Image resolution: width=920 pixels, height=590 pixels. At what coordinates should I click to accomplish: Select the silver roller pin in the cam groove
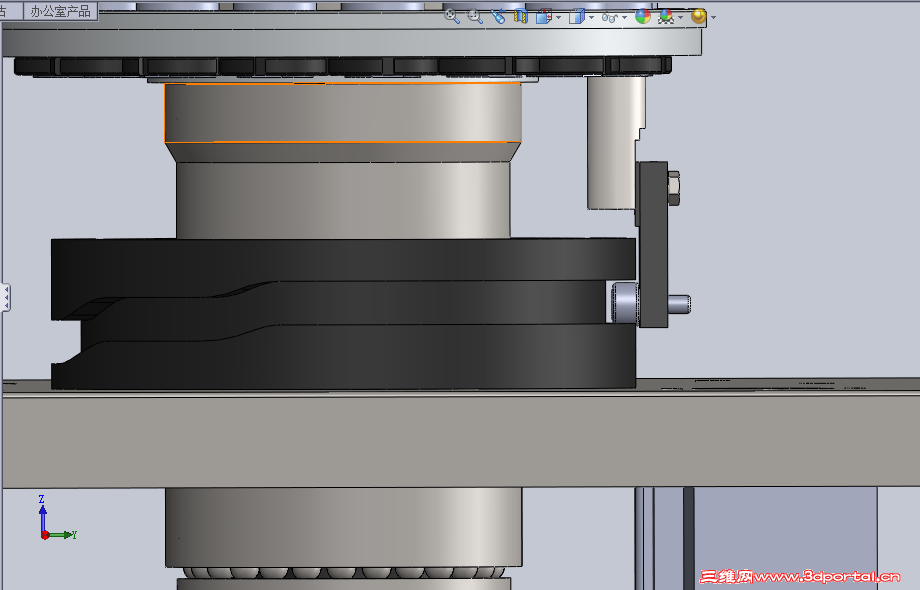click(x=624, y=302)
